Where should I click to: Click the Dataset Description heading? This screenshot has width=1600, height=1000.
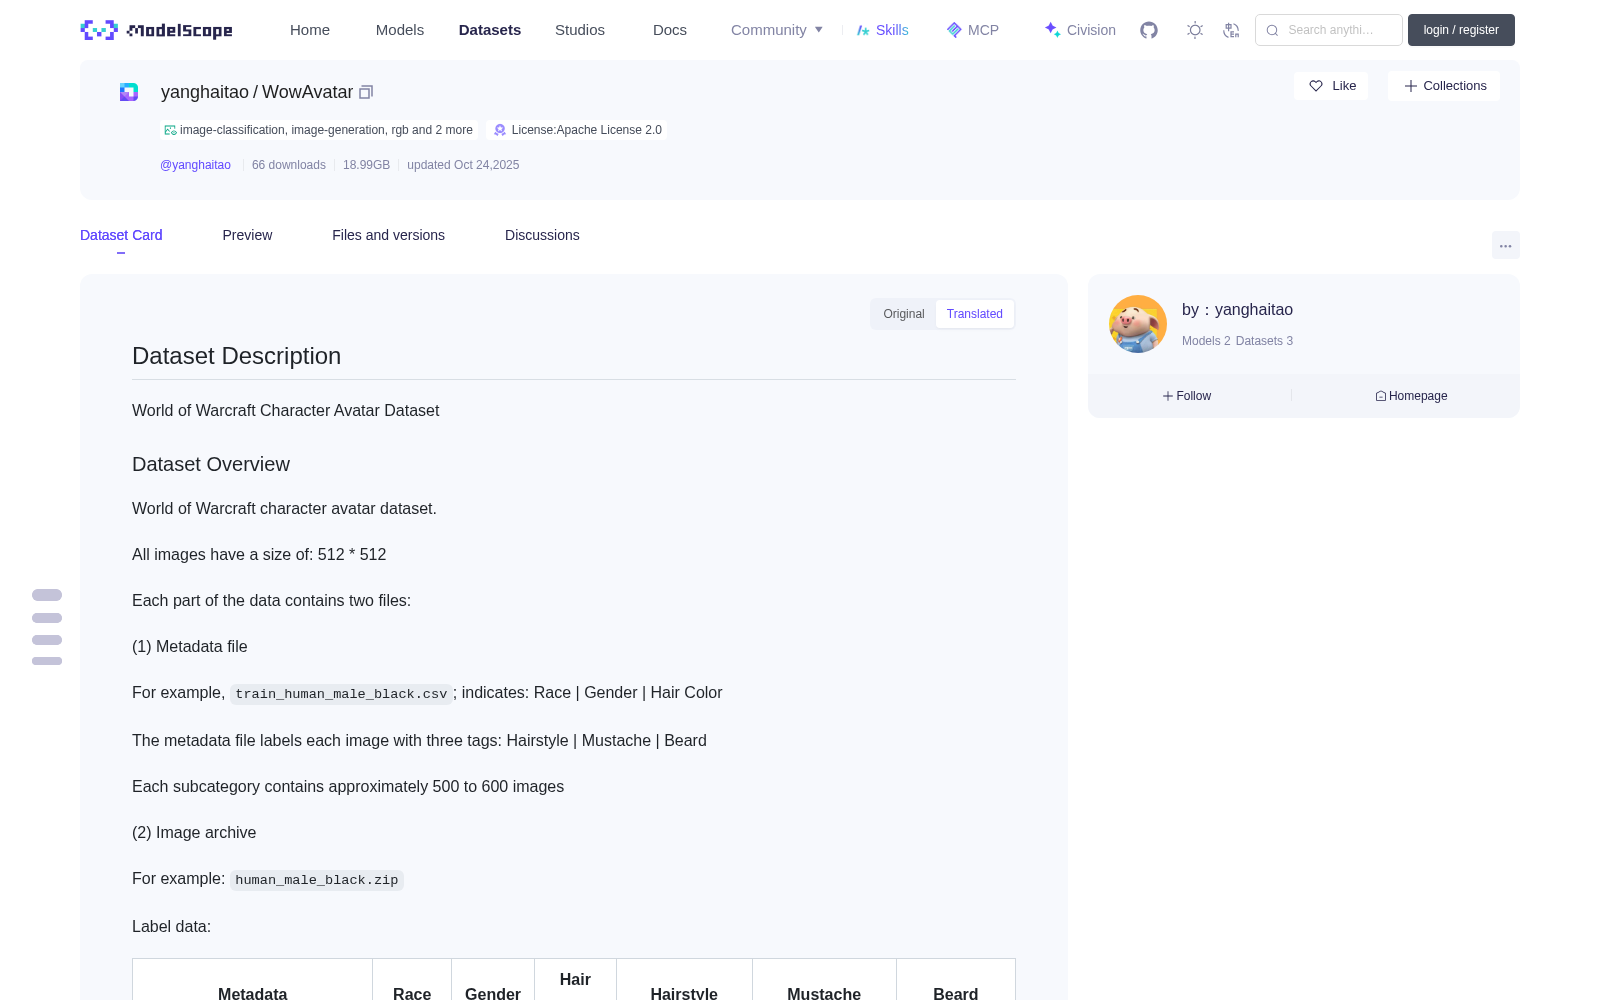[x=236, y=356]
